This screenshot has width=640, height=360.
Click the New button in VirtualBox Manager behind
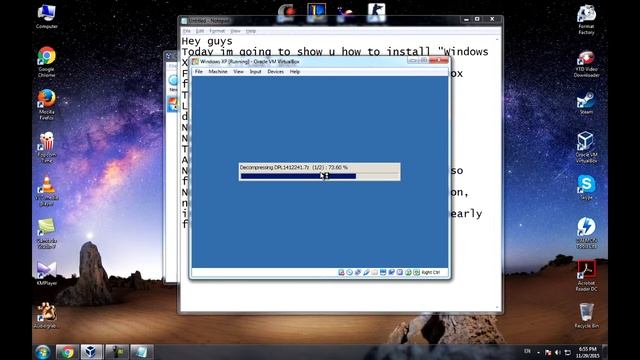173,83
